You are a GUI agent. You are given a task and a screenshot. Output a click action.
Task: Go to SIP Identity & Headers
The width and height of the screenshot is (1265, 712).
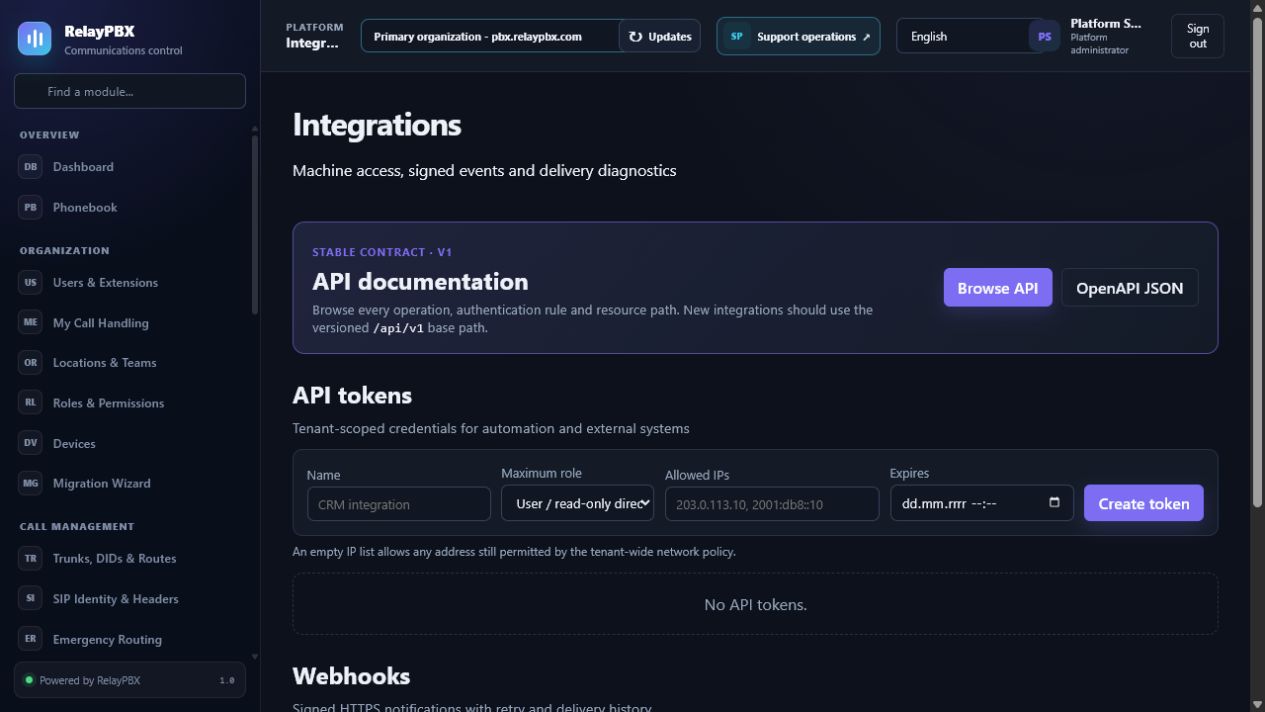130,599
